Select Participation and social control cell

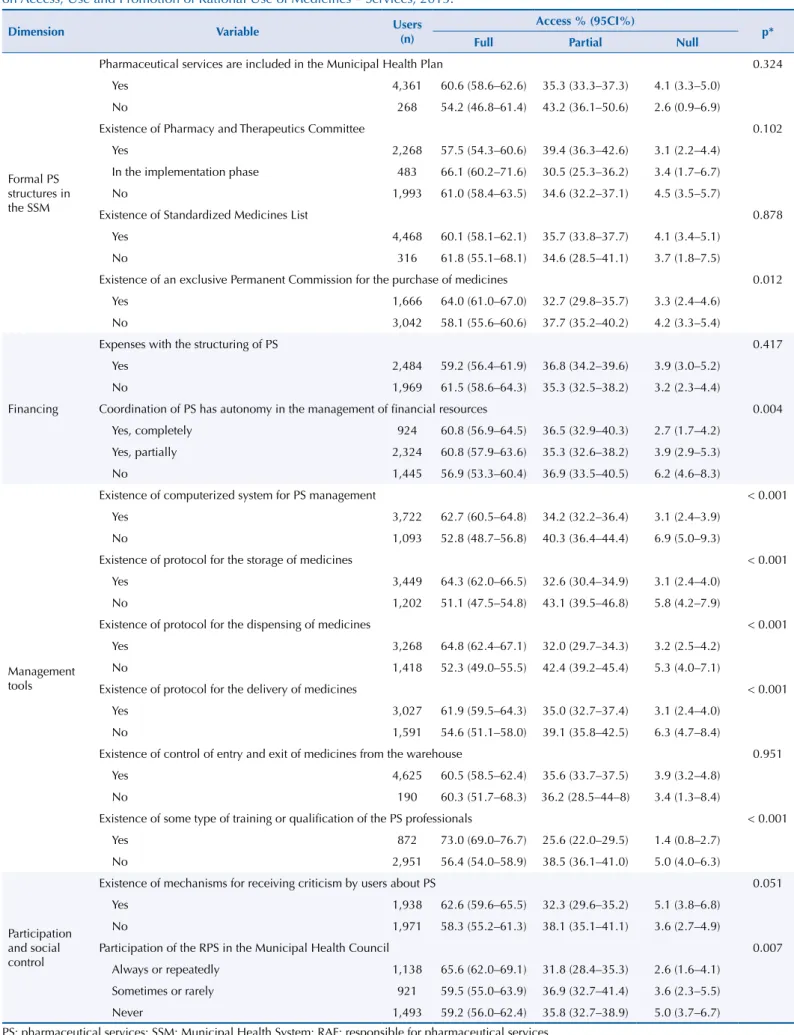pyautogui.click(x=39, y=948)
